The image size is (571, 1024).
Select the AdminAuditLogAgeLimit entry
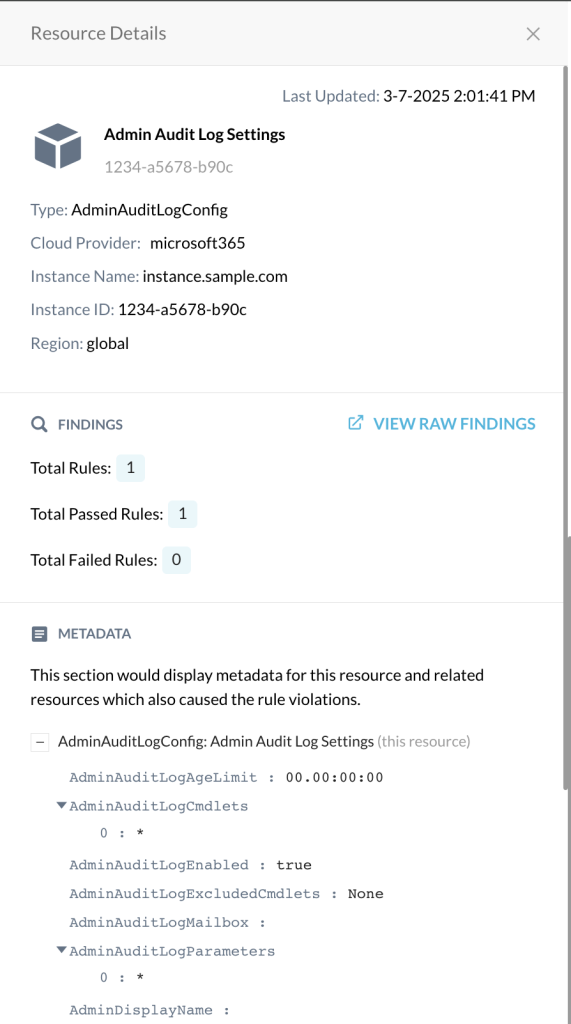[226, 777]
